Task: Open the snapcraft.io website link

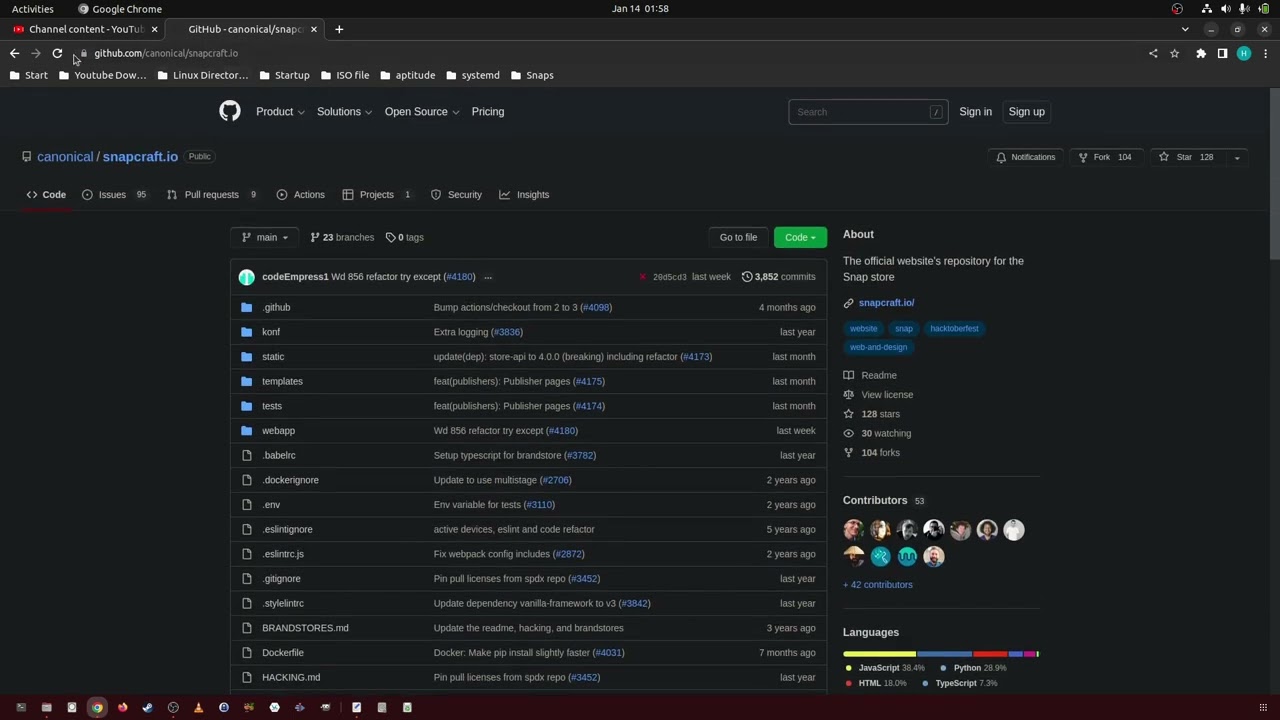Action: (886, 303)
